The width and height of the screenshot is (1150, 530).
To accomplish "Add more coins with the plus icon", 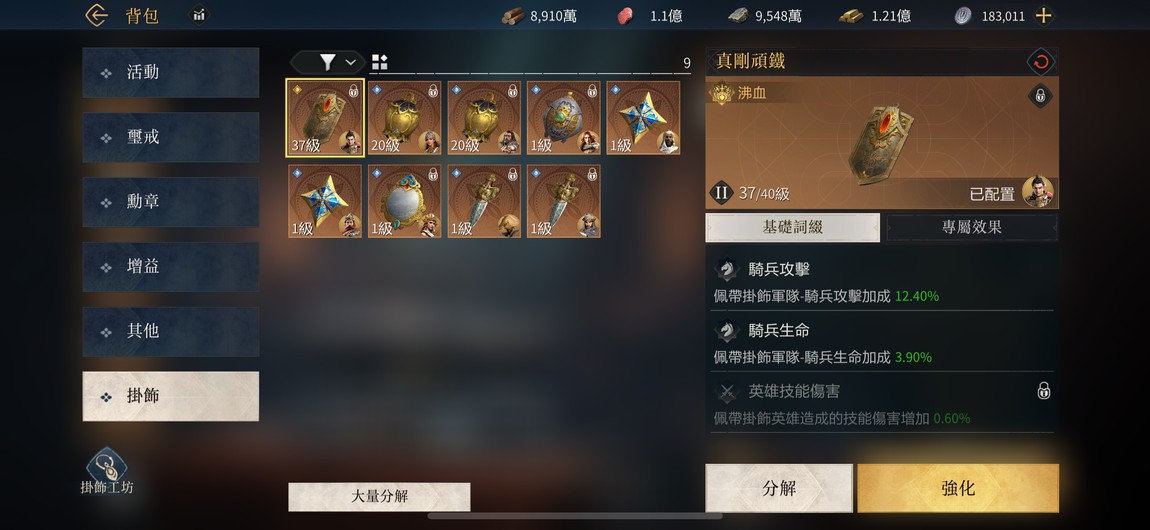I will (1043, 15).
